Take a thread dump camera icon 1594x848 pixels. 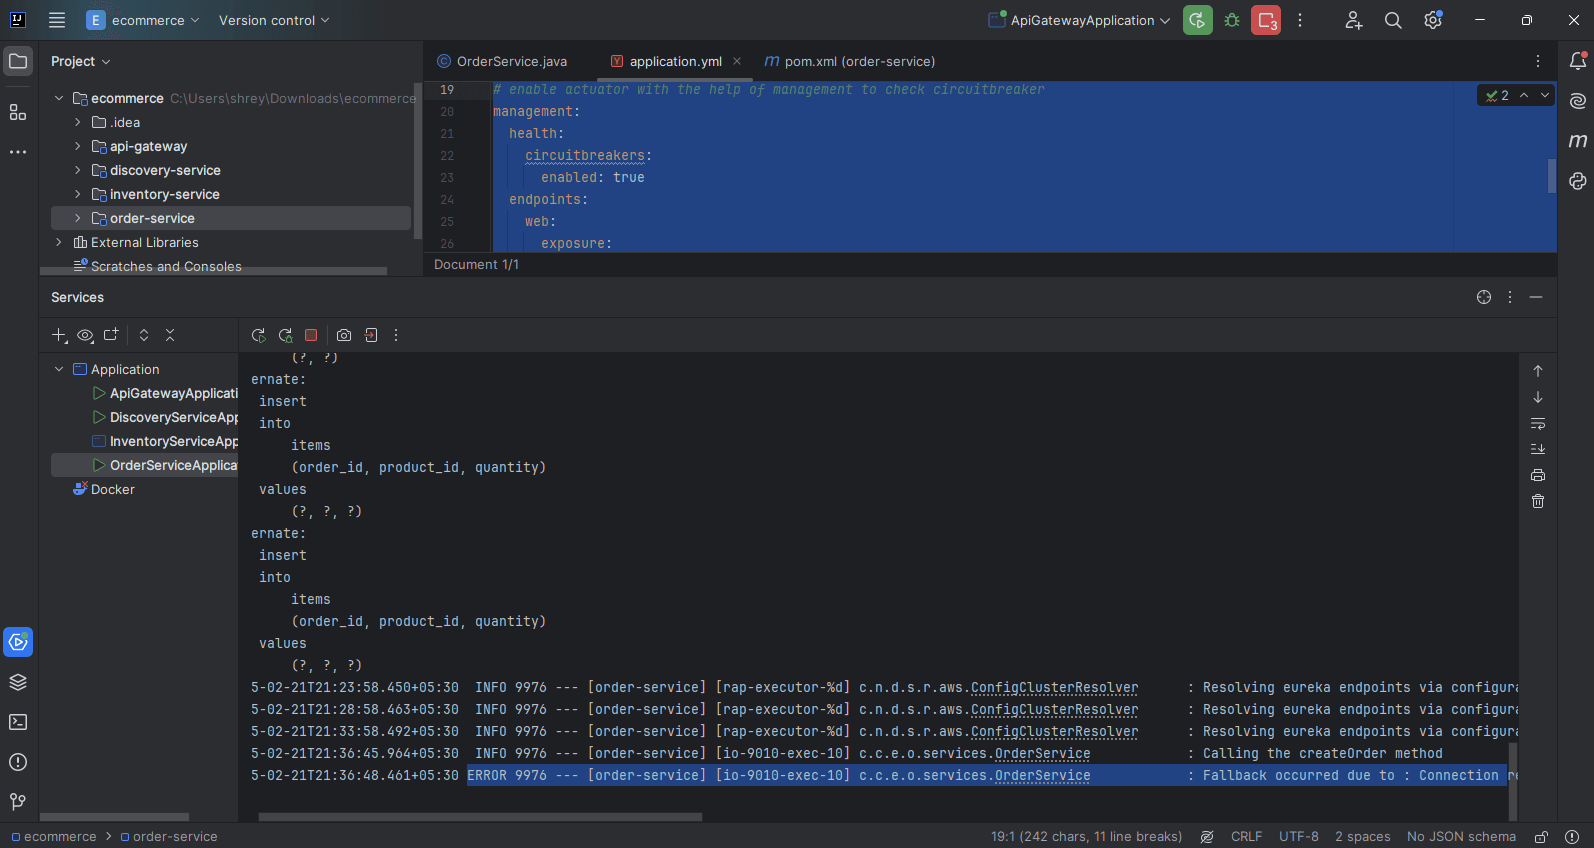point(344,335)
